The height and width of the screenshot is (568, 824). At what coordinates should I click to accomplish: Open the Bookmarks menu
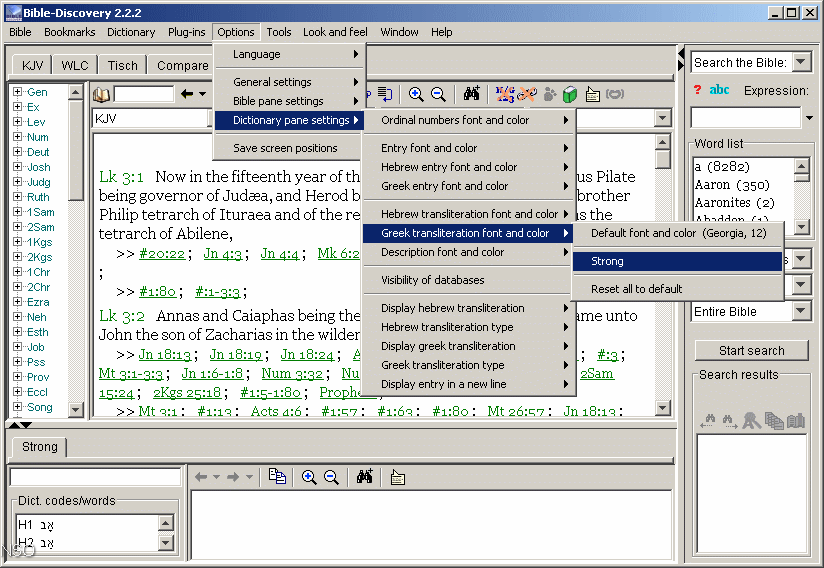click(69, 32)
